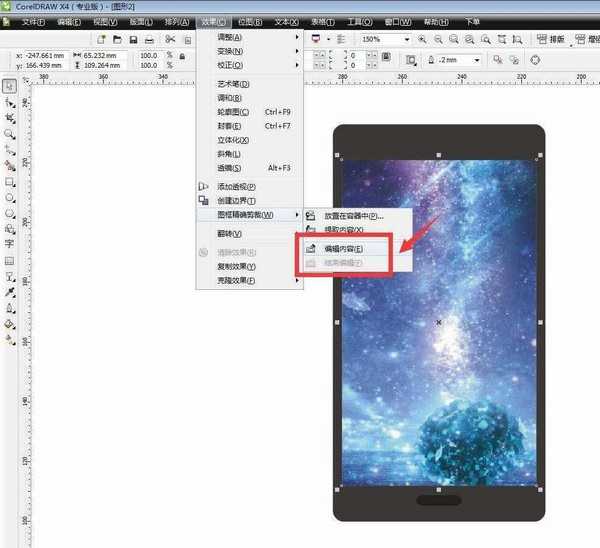Click the Zoom To All Objects icon
The width and height of the screenshot is (600, 548).
[470, 39]
